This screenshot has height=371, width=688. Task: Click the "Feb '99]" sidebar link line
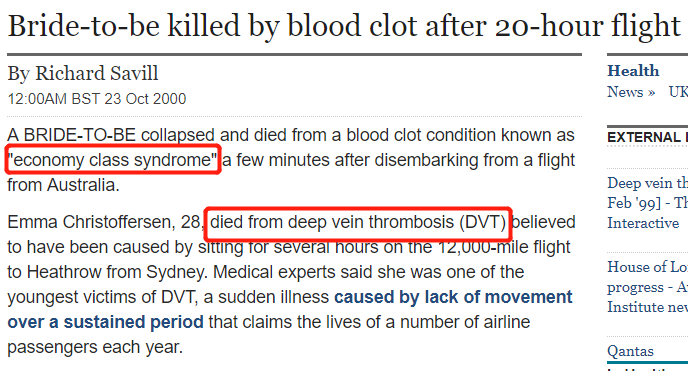click(648, 203)
